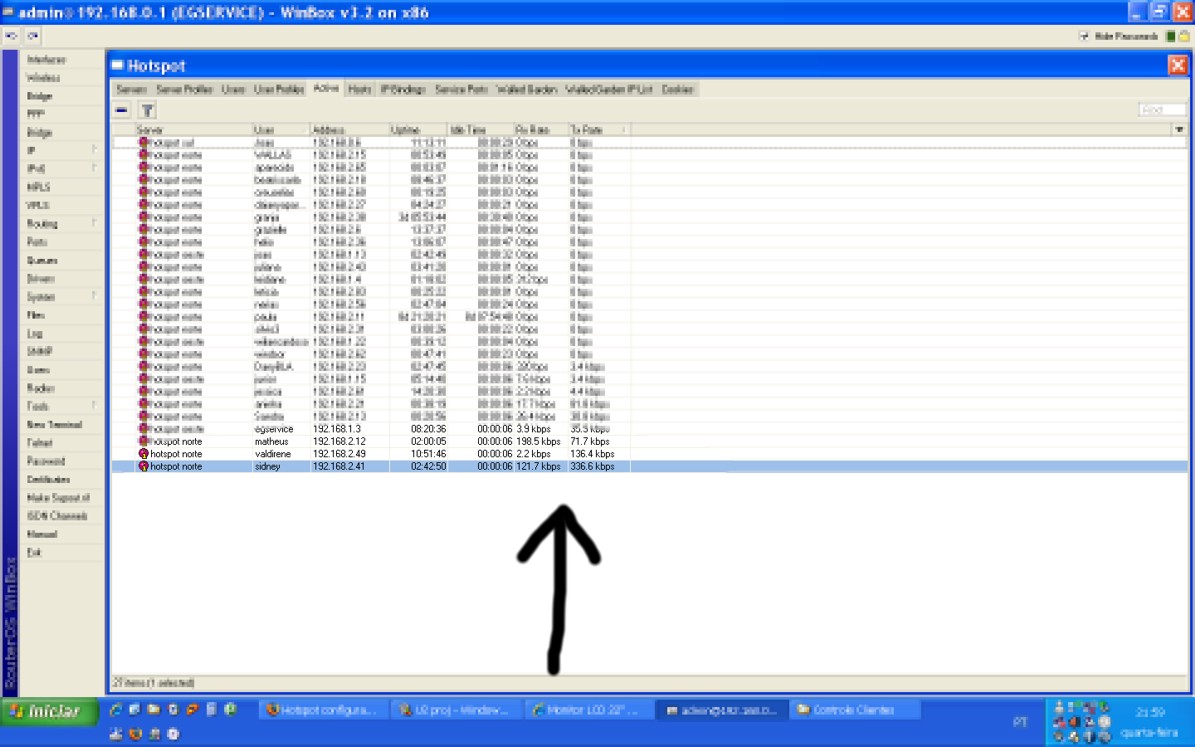Switch to the Cookies tab
Viewport: 1195px width, 747px height.
tap(678, 89)
